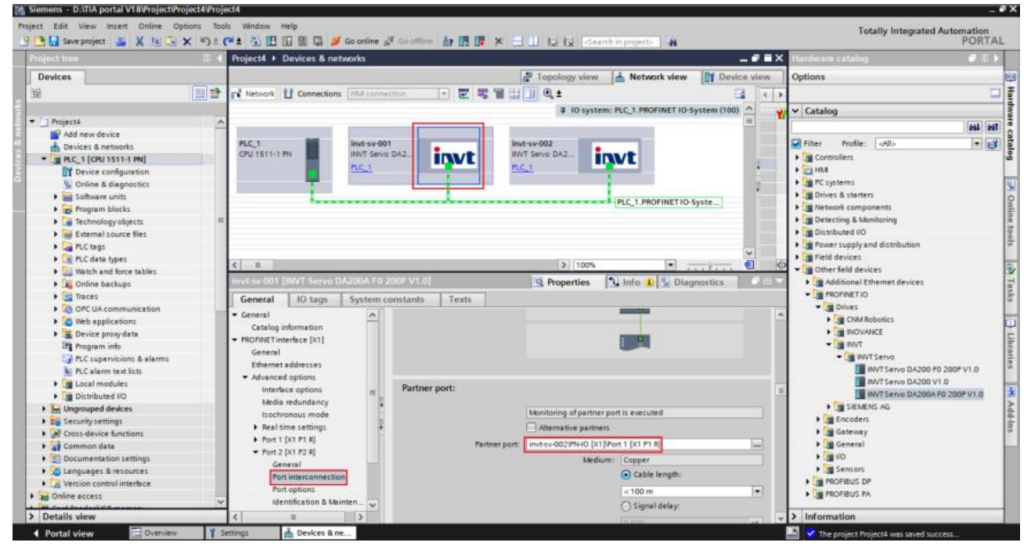Expand SIEMENS AG catalog folder
This screenshot has width=1024, height=546.
click(829, 407)
